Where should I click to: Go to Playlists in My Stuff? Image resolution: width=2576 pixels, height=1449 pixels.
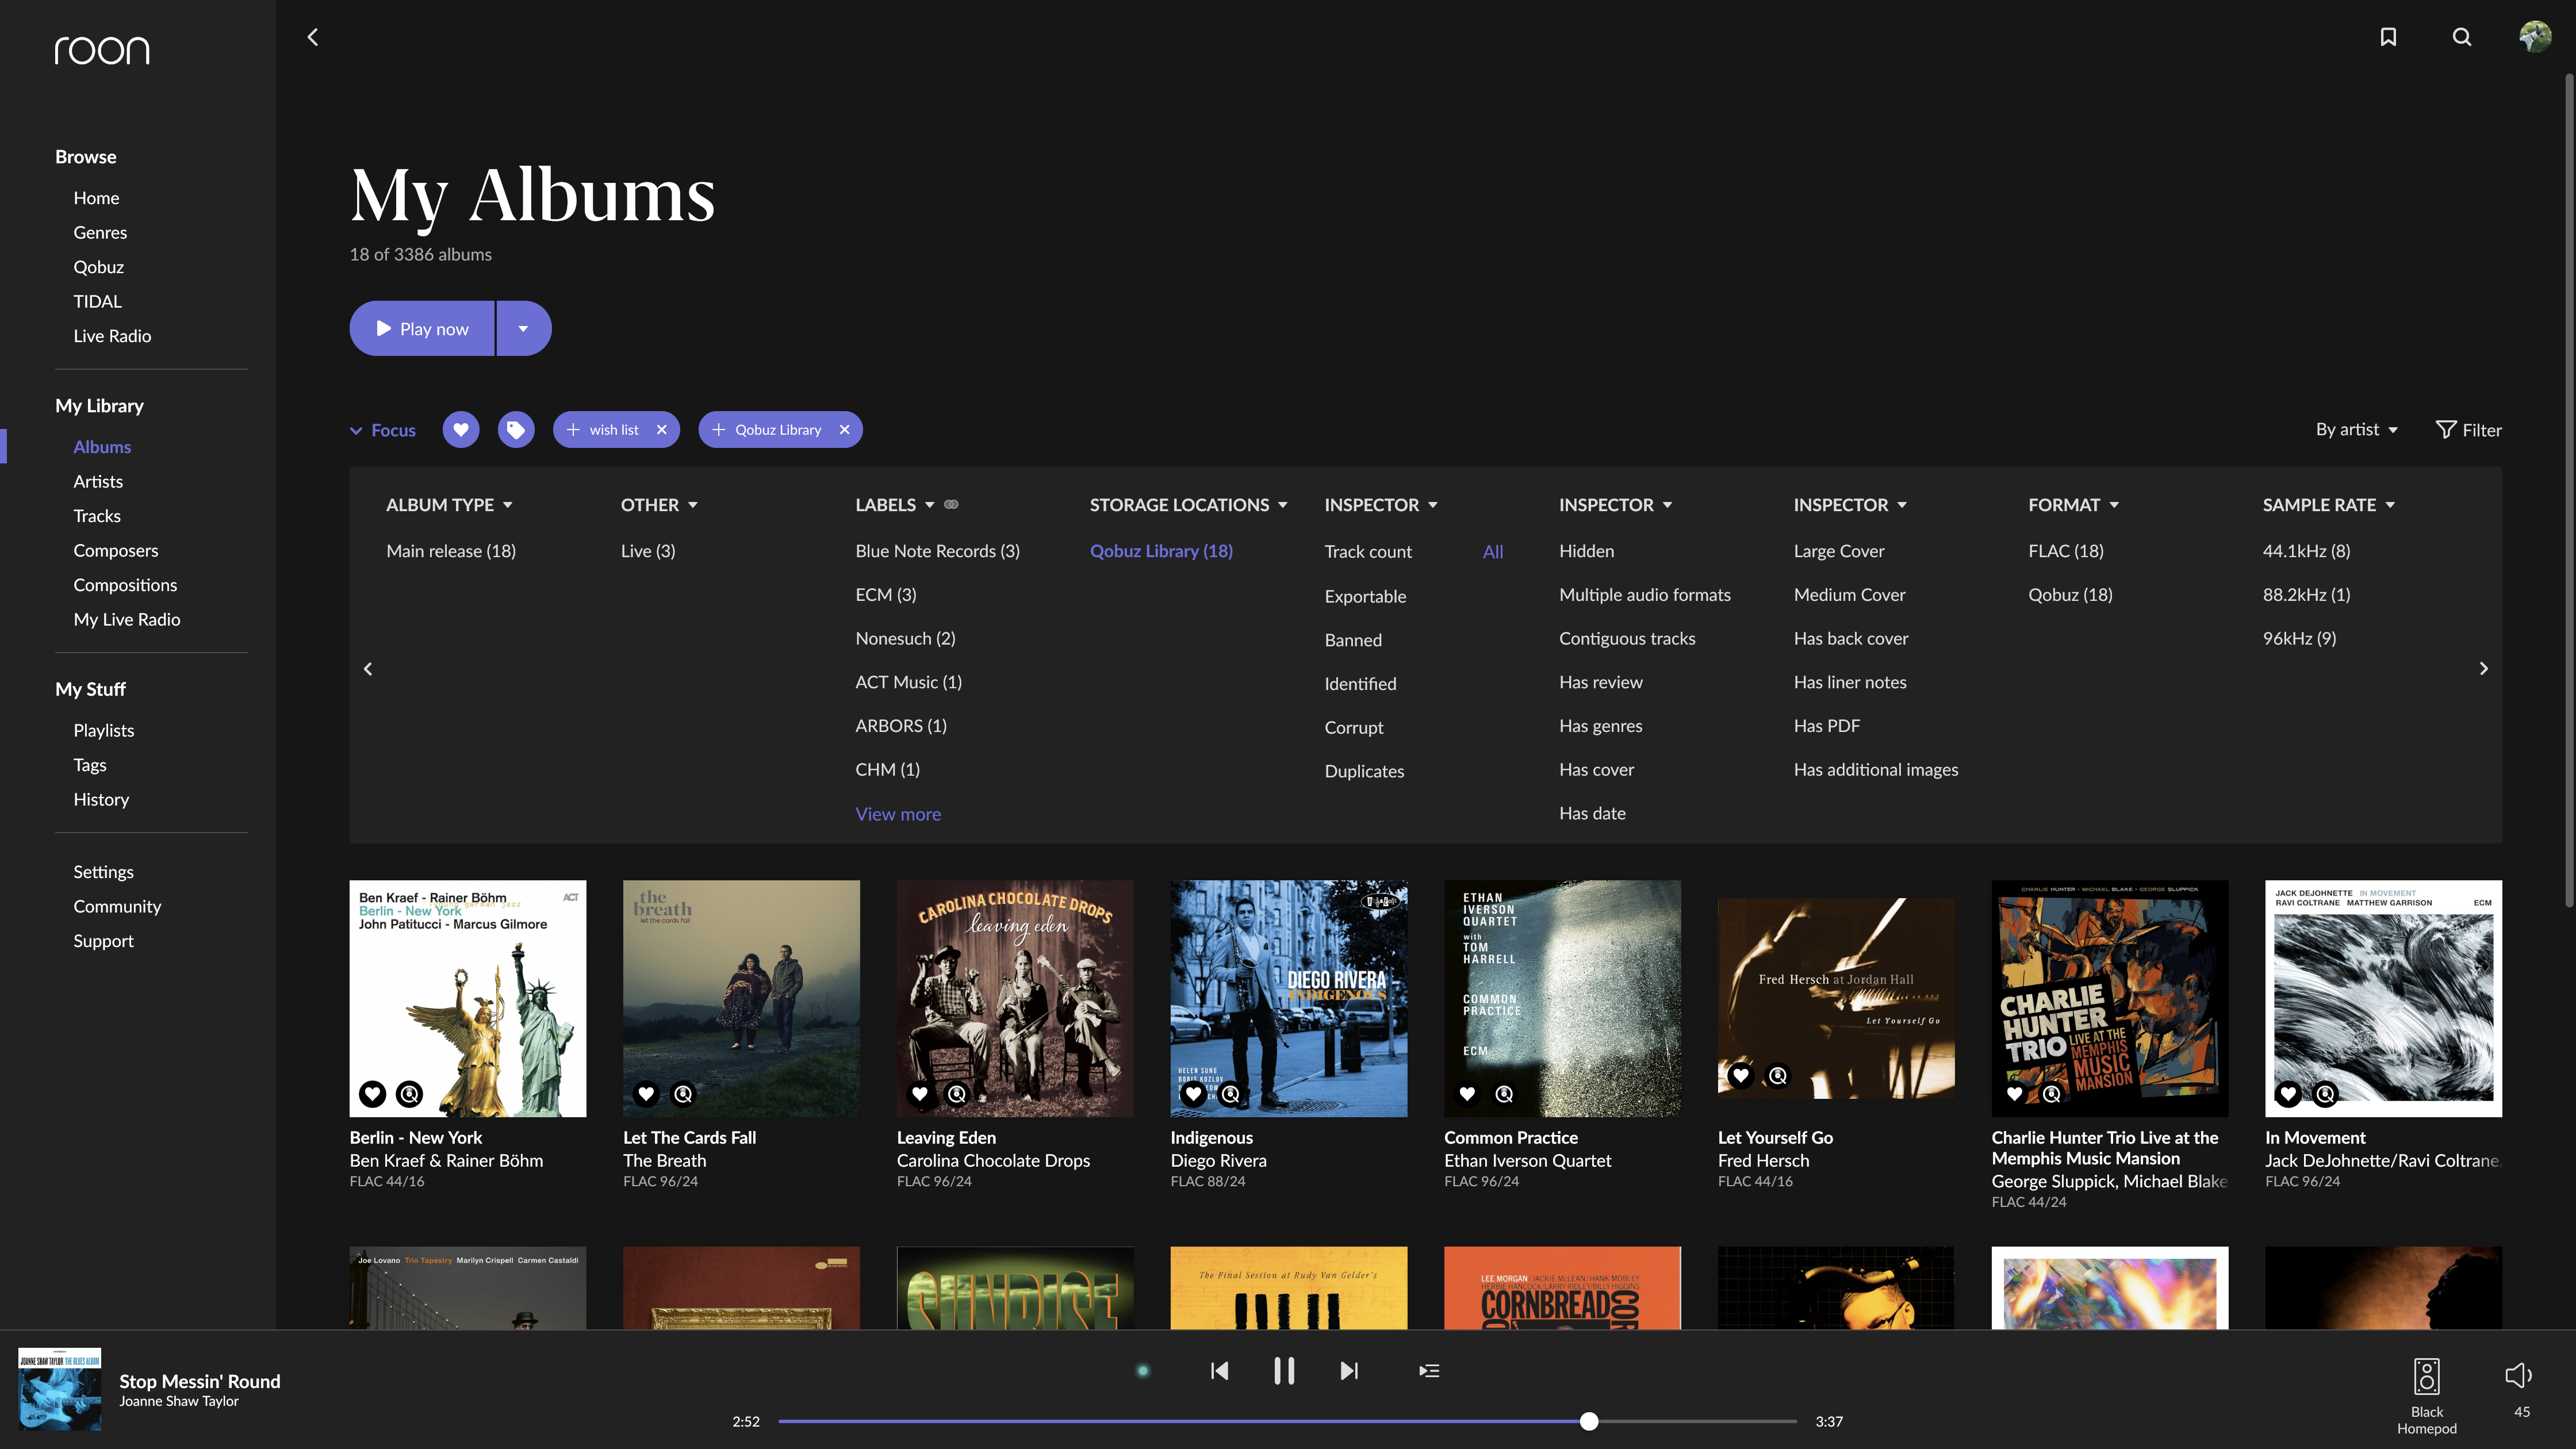click(103, 730)
